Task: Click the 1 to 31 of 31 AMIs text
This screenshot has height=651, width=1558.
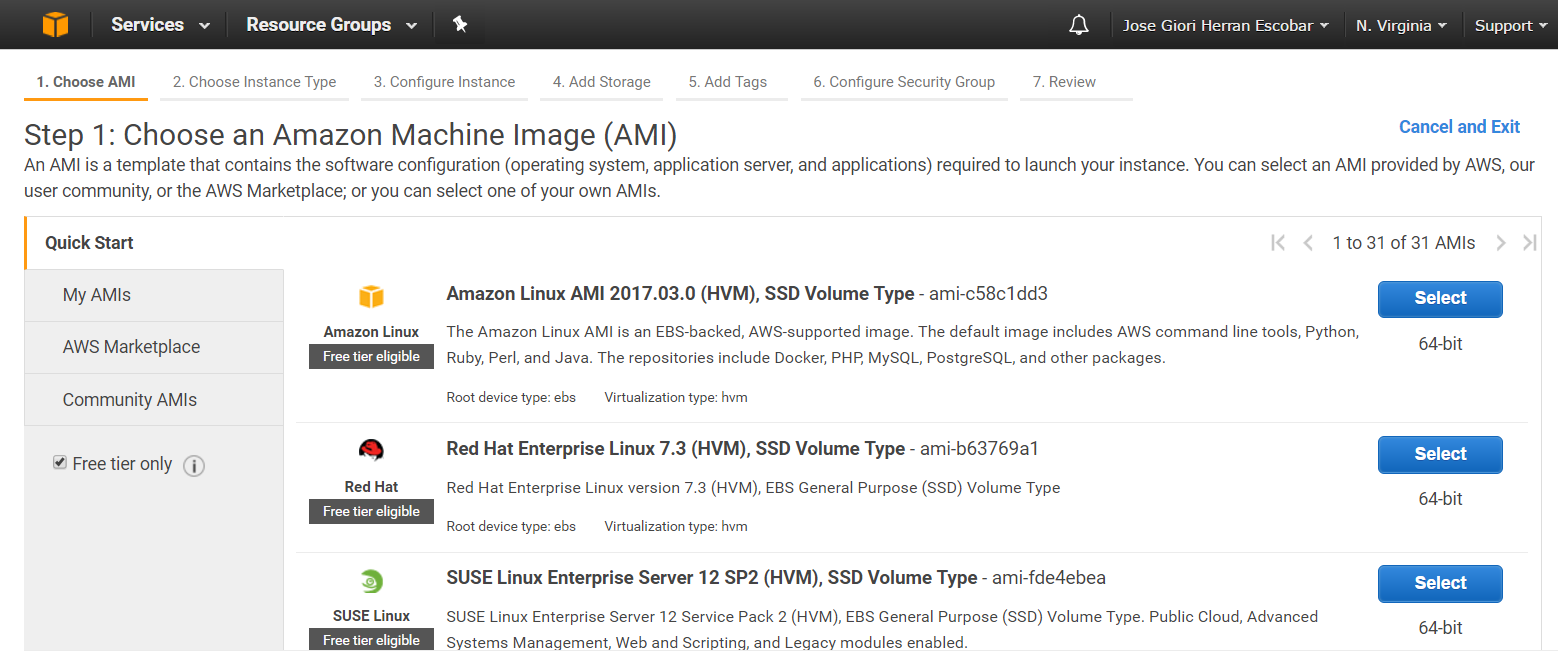Action: [1404, 243]
